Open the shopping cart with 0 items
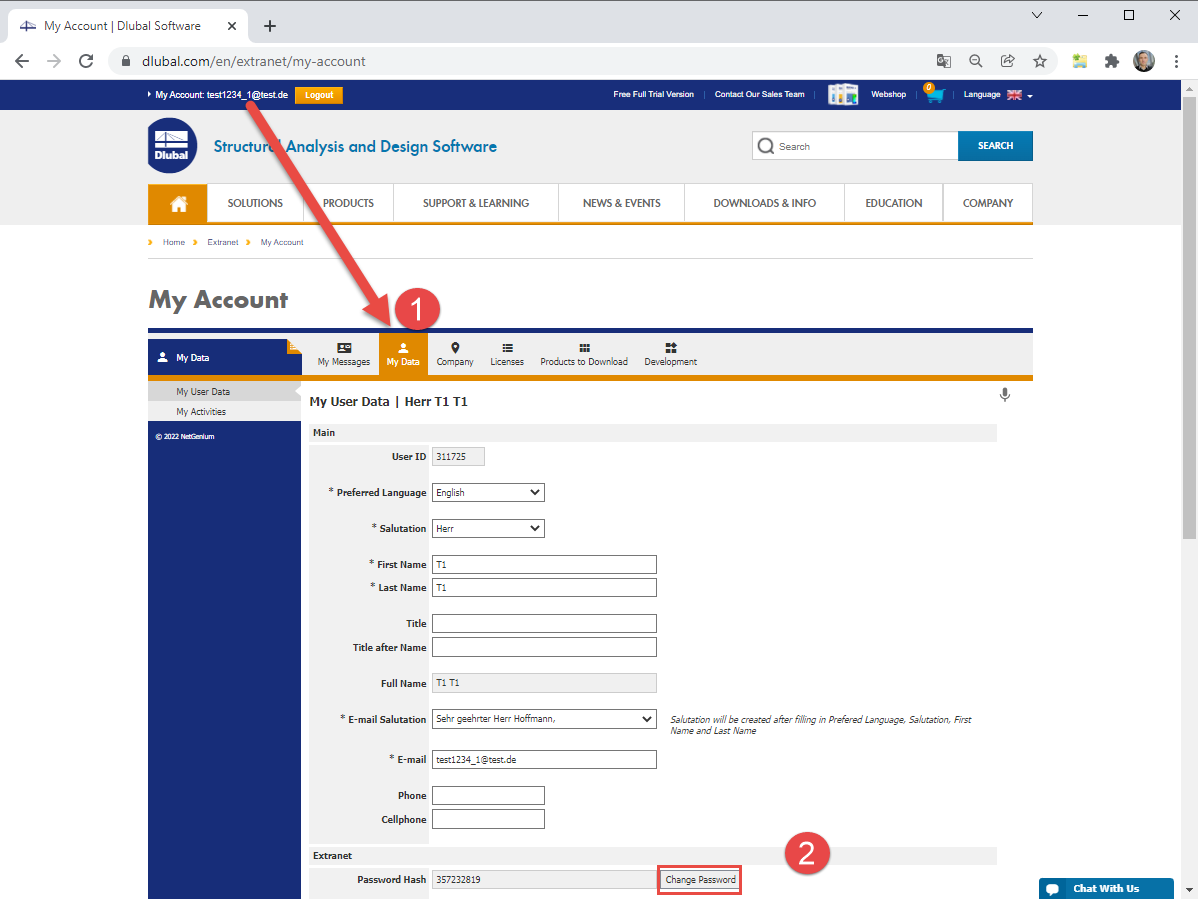The image size is (1198, 899). point(934,94)
